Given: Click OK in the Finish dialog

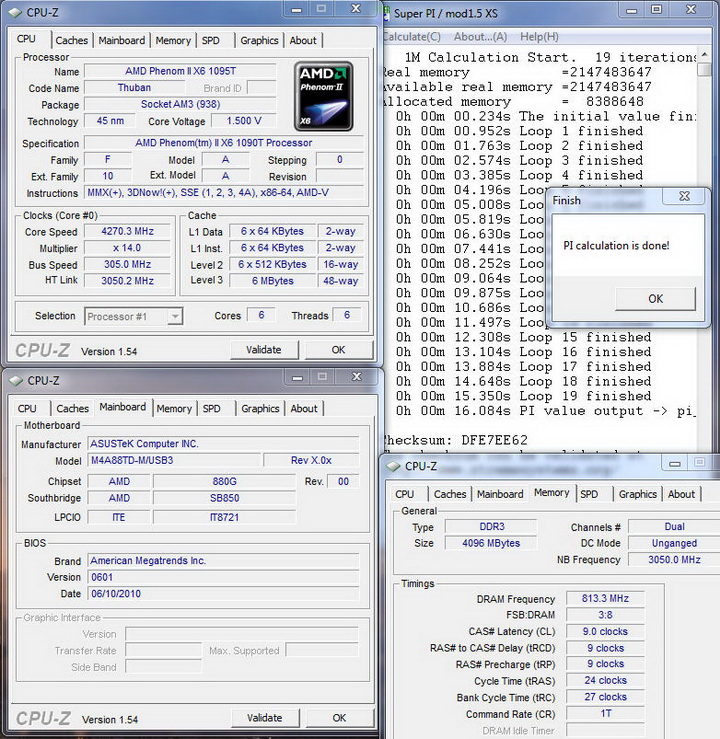Looking at the screenshot, I should click(655, 299).
